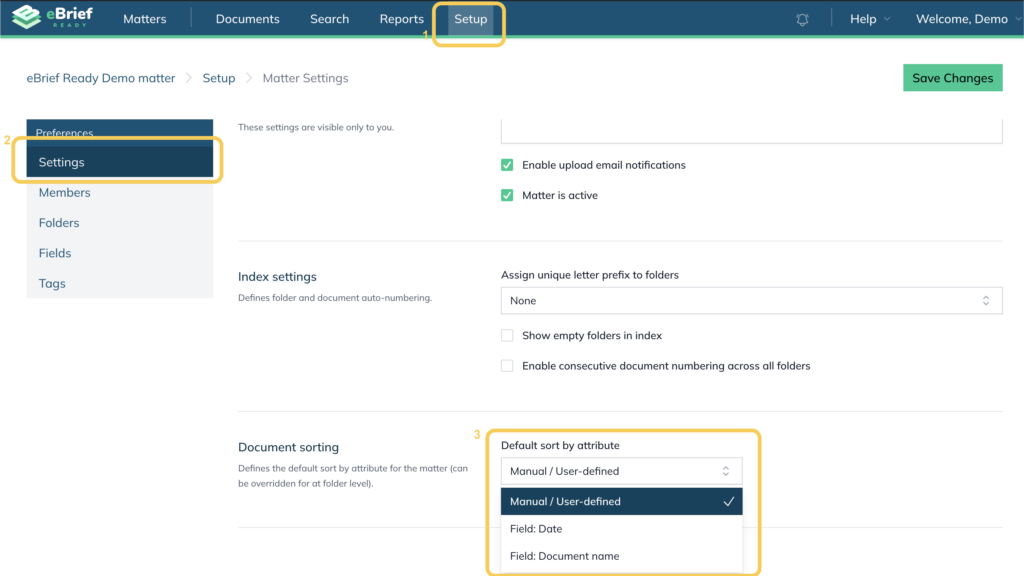Open the Matters menu
This screenshot has width=1024, height=576.
pyautogui.click(x=144, y=19)
